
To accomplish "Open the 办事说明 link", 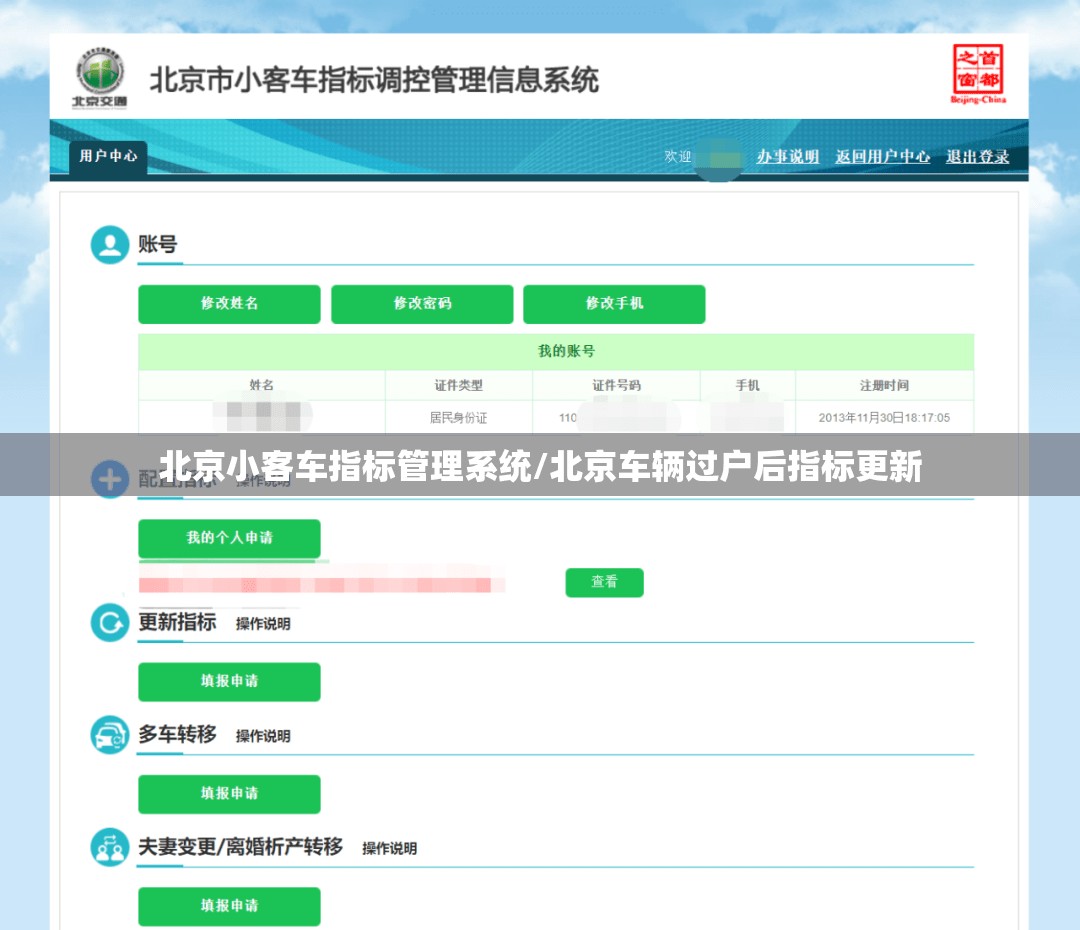I will click(788, 156).
